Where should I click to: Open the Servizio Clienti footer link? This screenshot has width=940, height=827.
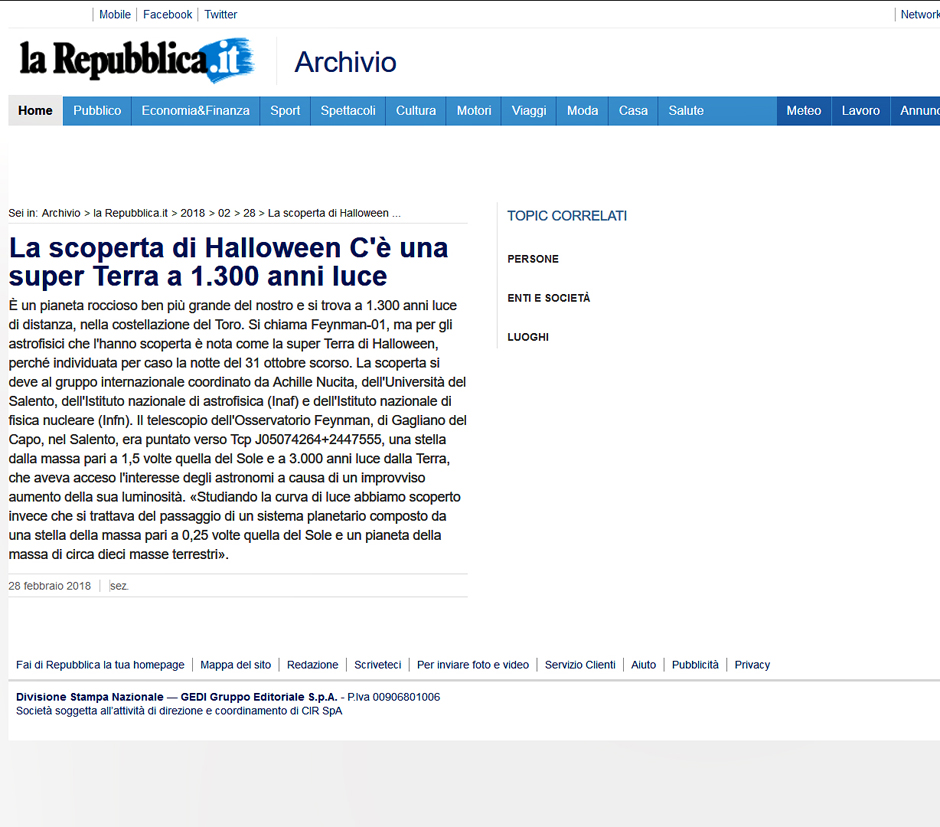[580, 665]
